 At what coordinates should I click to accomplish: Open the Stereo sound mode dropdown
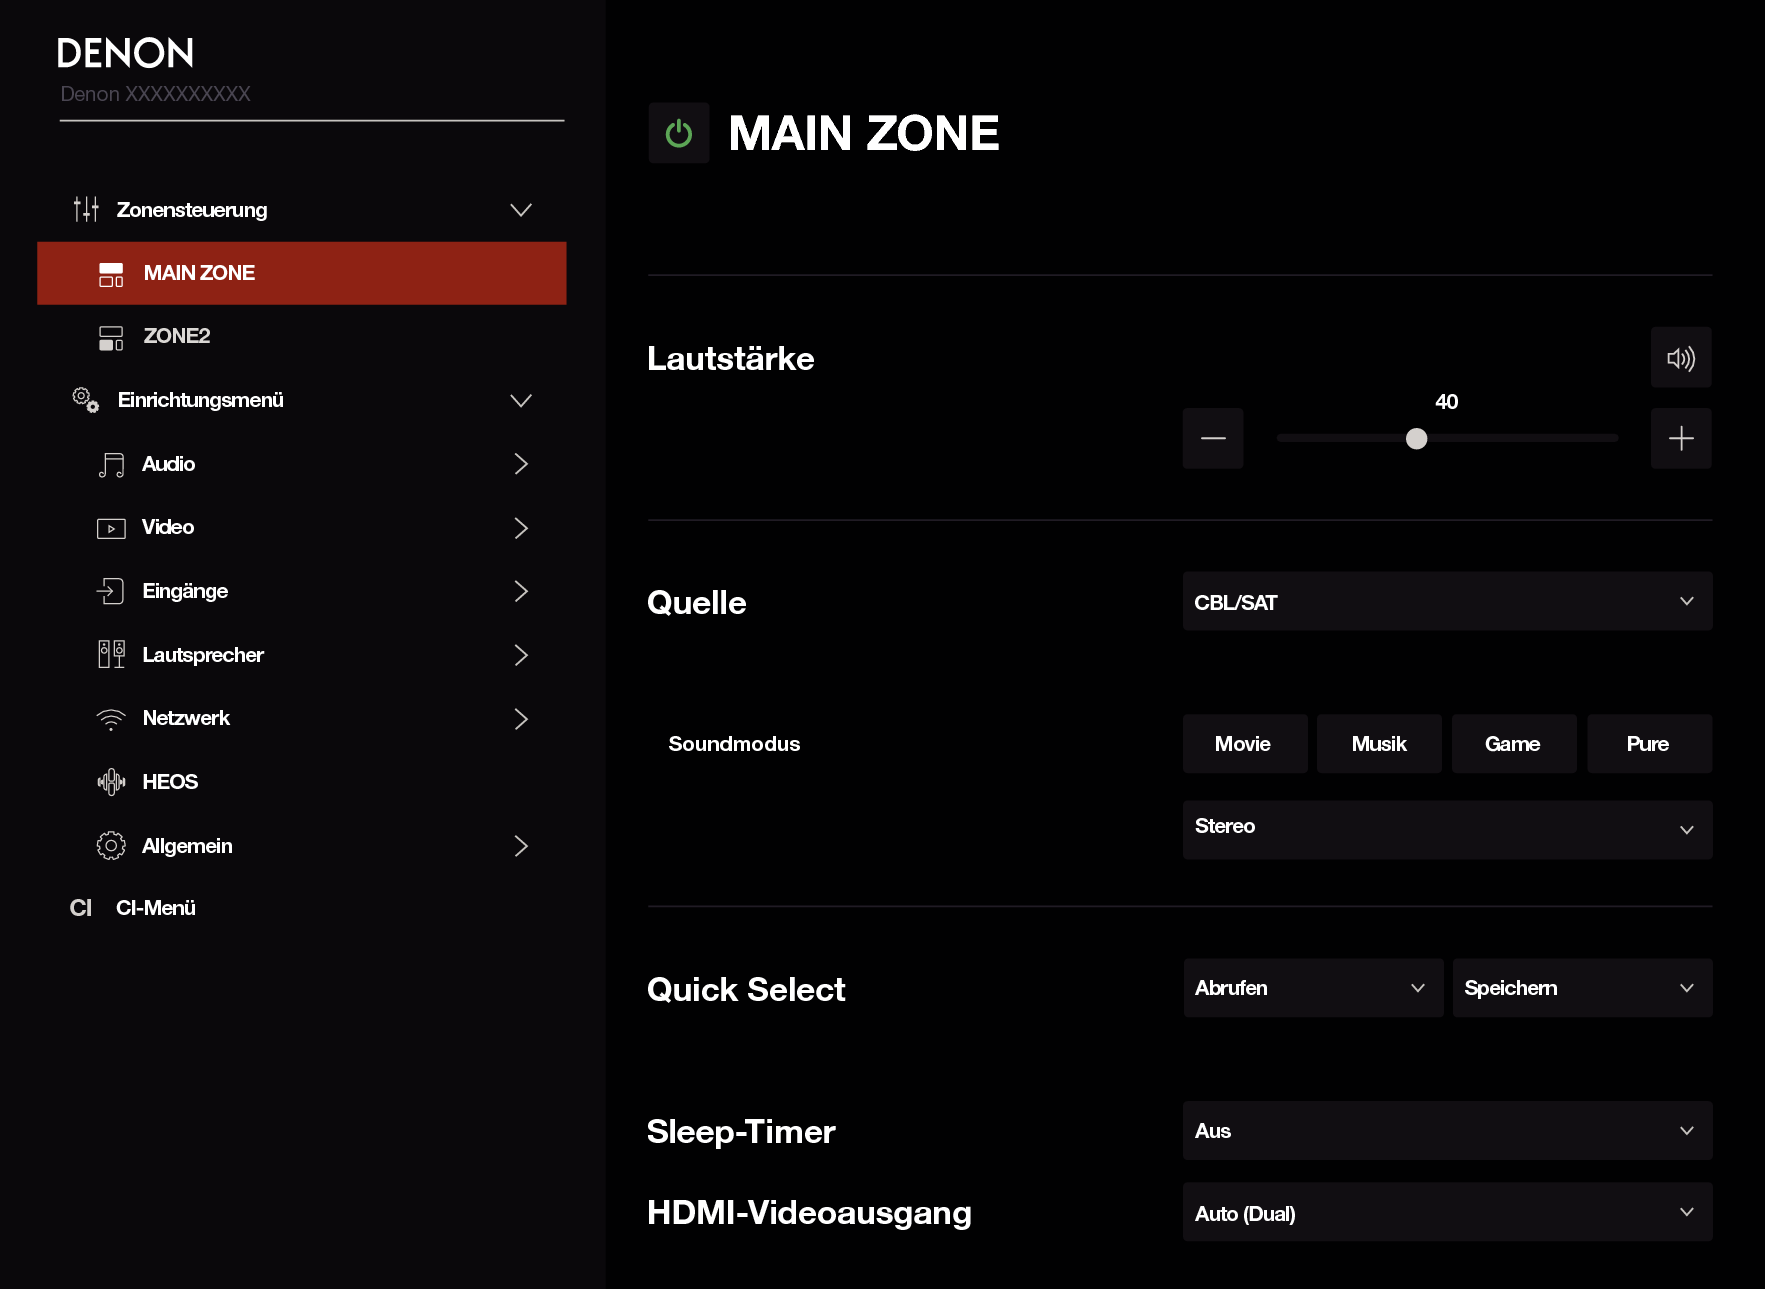(x=1446, y=829)
